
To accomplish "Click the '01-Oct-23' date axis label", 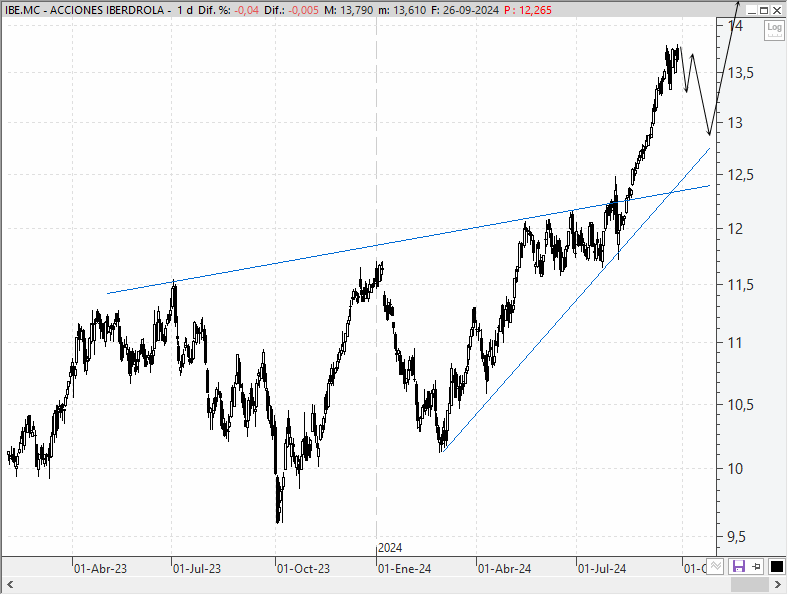I will (304, 569).
